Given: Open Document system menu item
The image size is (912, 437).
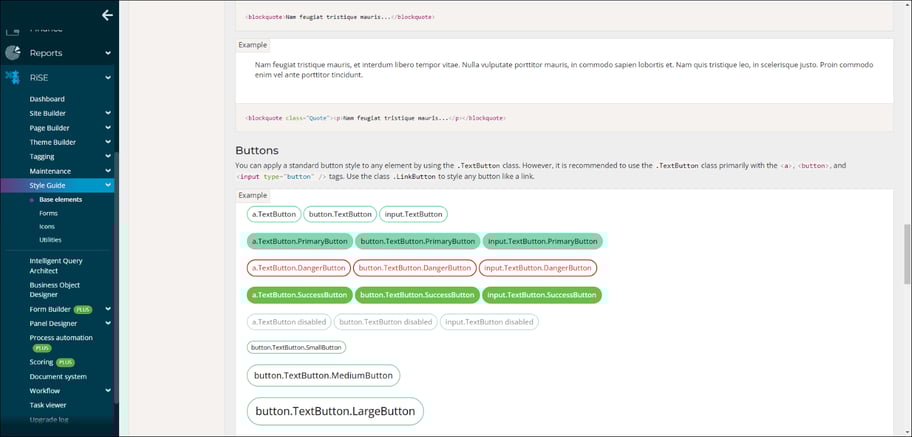Looking at the screenshot, I should point(58,376).
